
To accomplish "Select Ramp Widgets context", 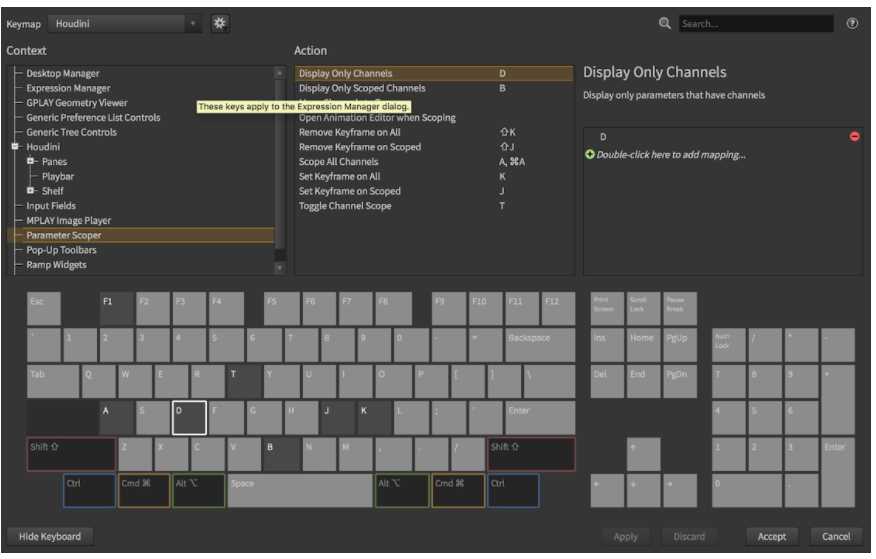I will (56, 264).
